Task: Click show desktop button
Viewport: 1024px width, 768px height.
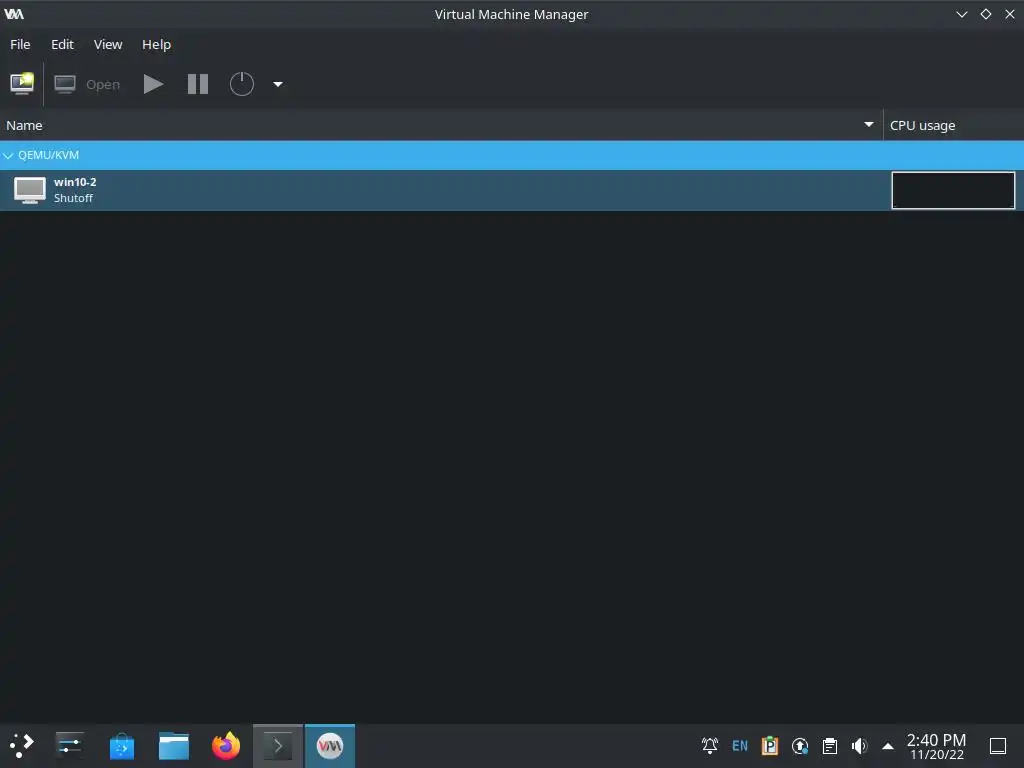Action: coord(998,746)
